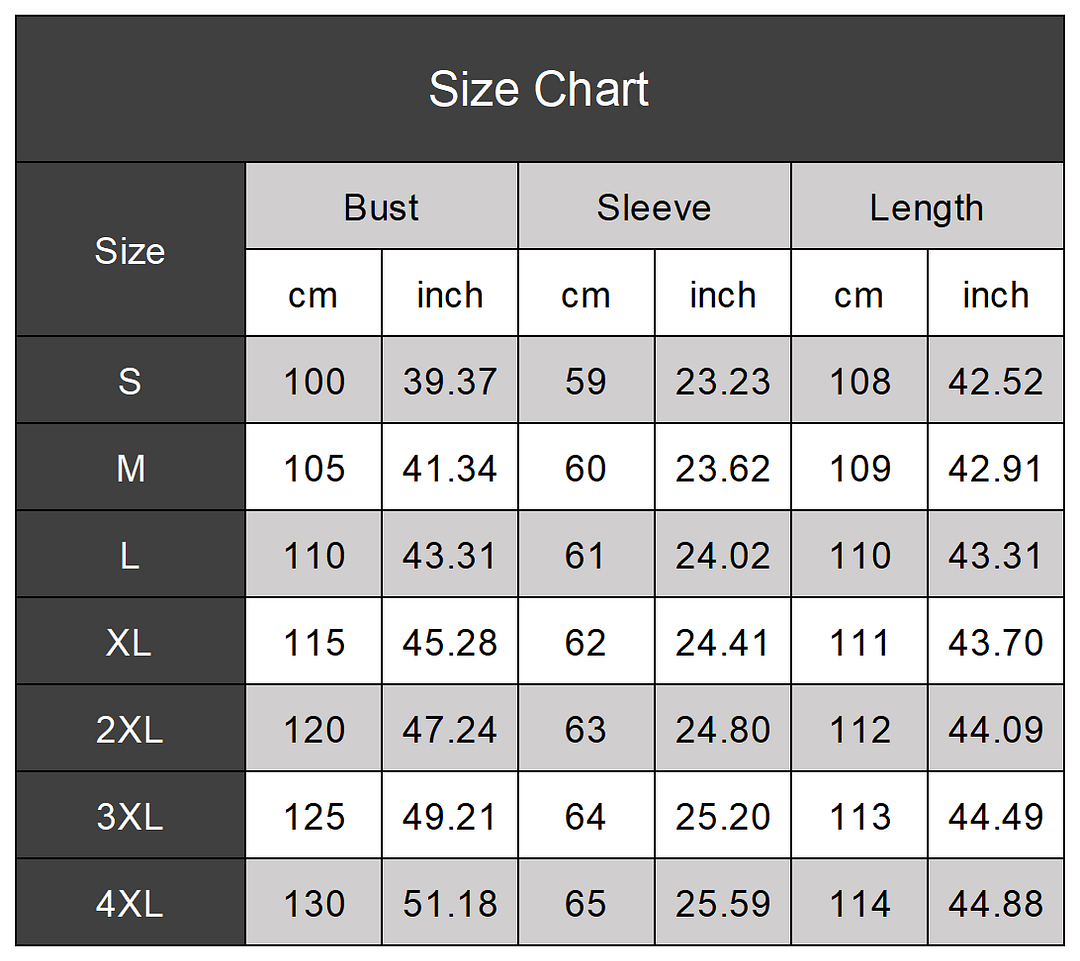
Task: Click the L size row label
Action: tap(130, 555)
